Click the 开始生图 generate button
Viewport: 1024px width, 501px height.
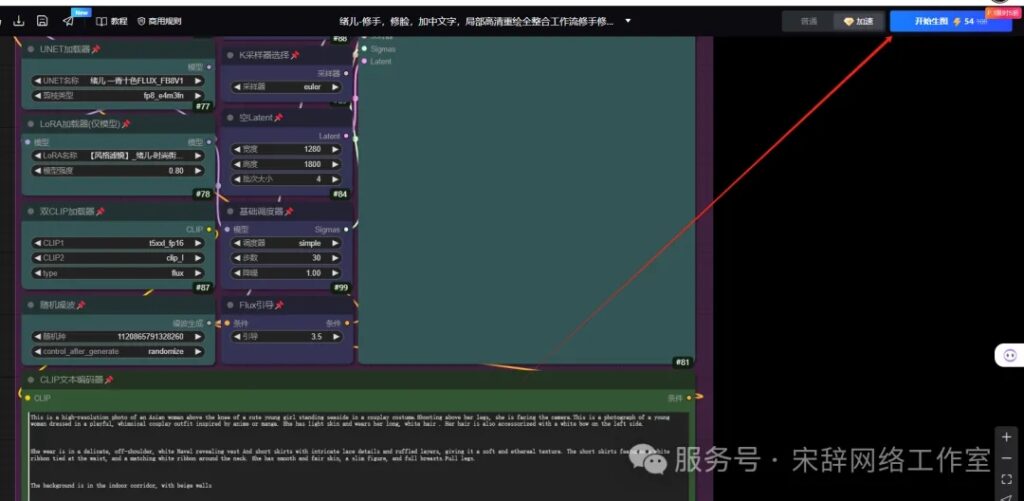tap(950, 21)
